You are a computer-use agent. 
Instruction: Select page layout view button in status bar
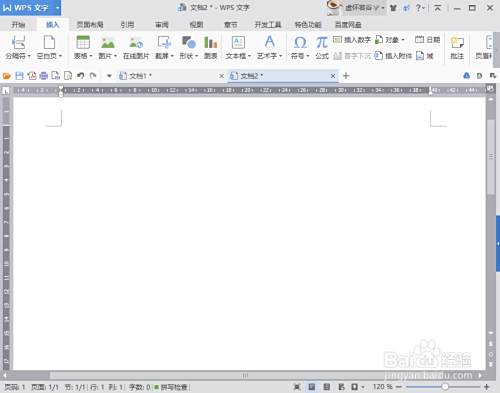312,387
